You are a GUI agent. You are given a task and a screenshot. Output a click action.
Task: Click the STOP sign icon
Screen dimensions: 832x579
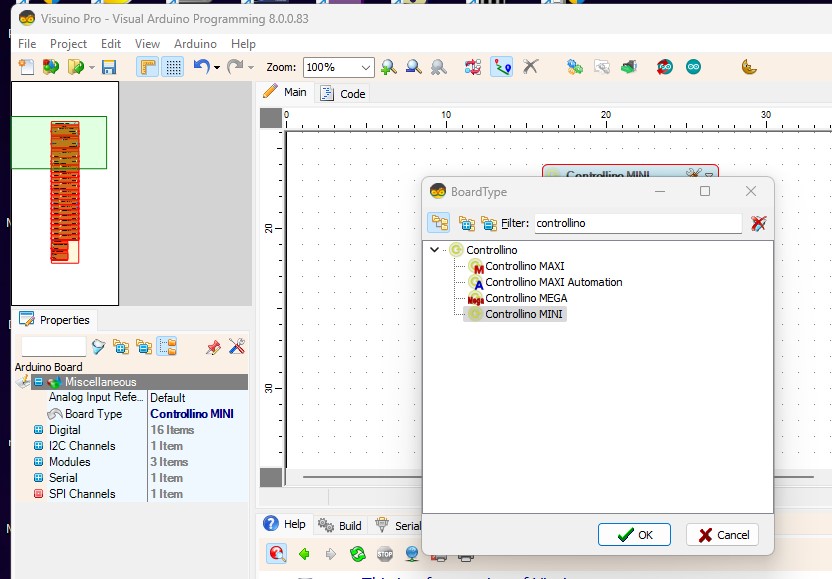(385, 554)
